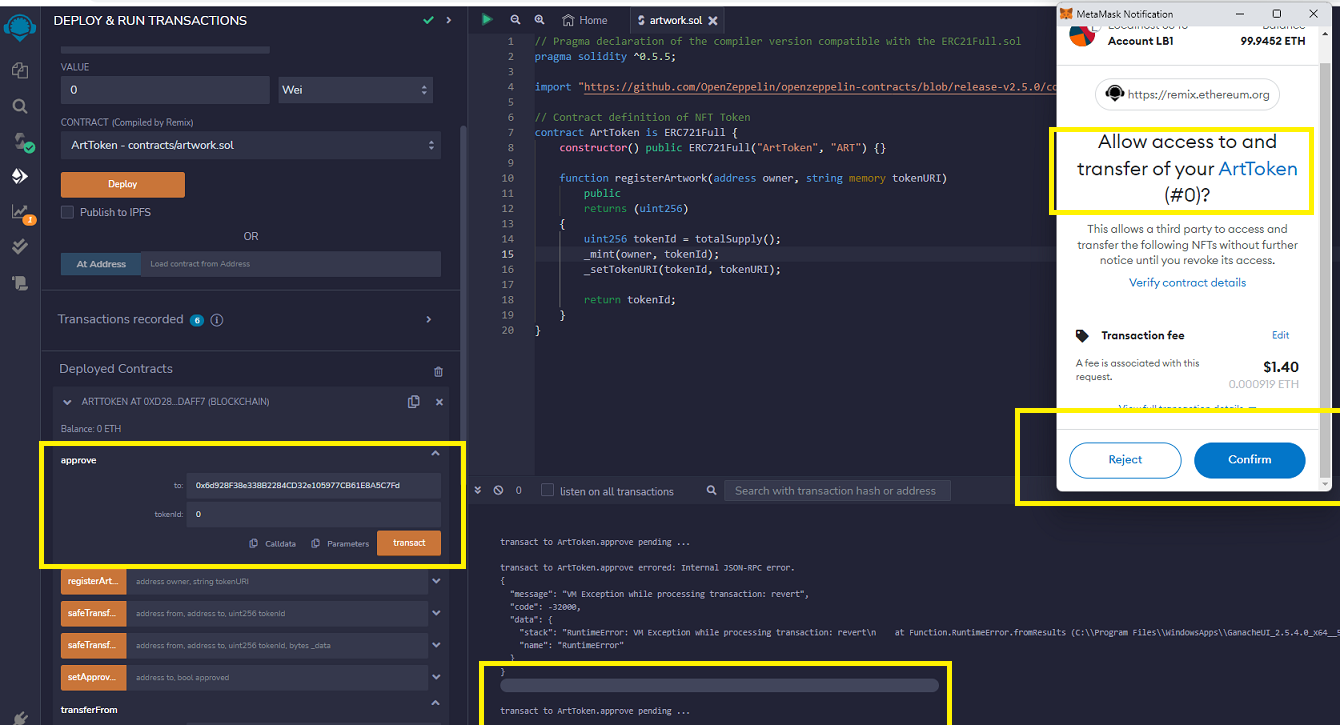The image size is (1340, 725).
Task: Click terminal transaction hash search field
Action: click(x=838, y=490)
